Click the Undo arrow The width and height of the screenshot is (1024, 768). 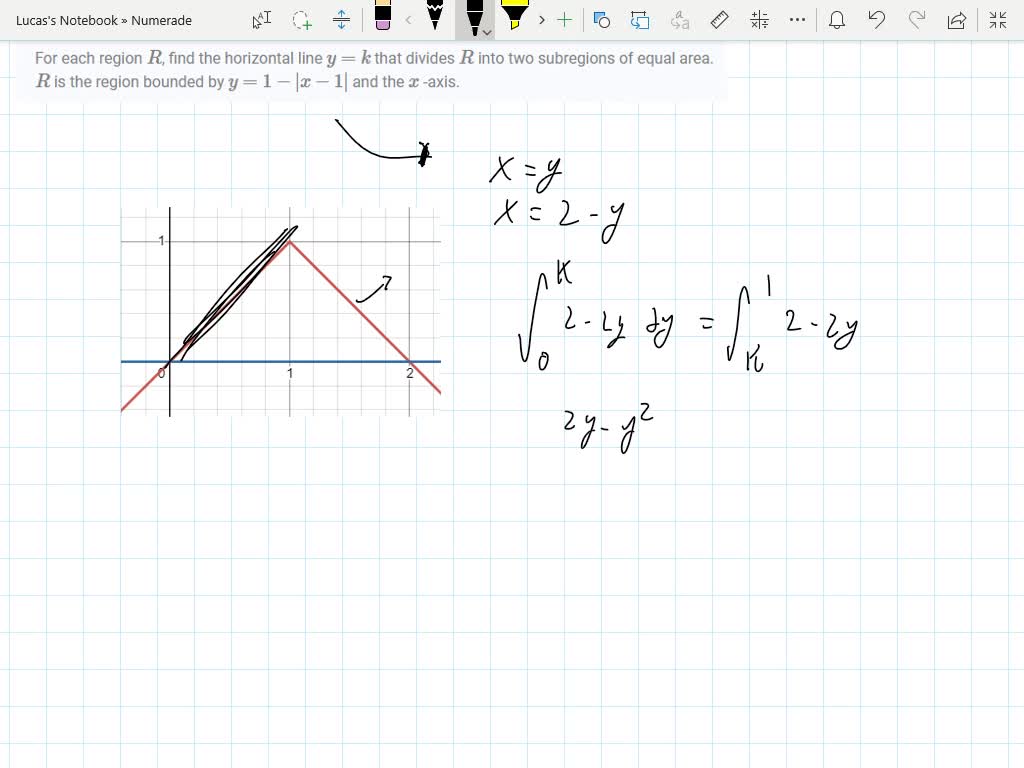coord(877,20)
